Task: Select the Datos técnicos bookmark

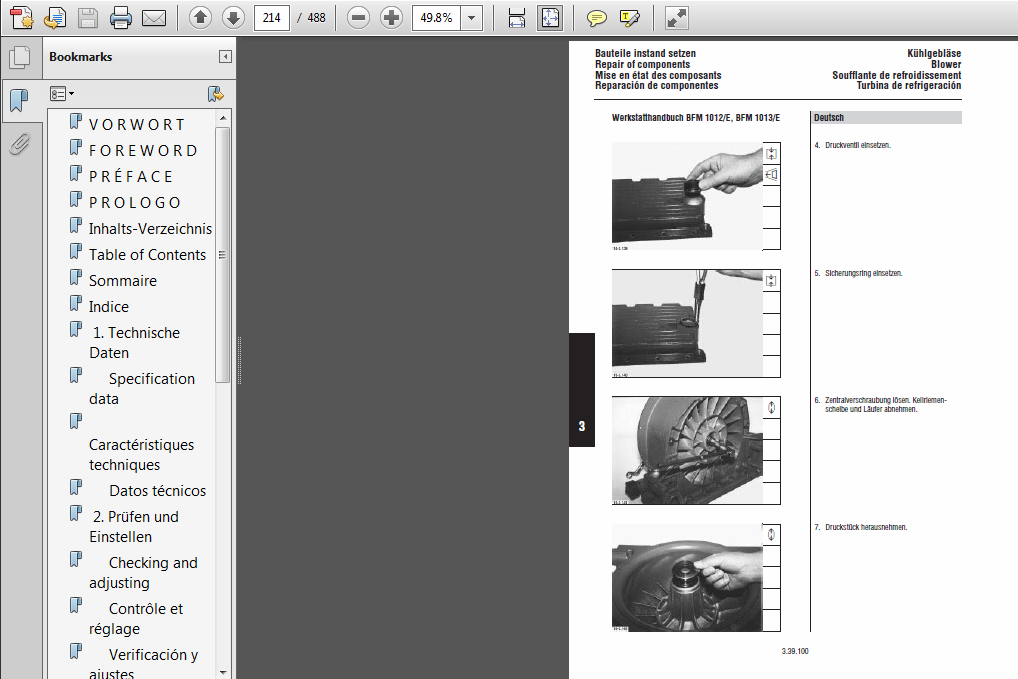Action: (x=157, y=491)
